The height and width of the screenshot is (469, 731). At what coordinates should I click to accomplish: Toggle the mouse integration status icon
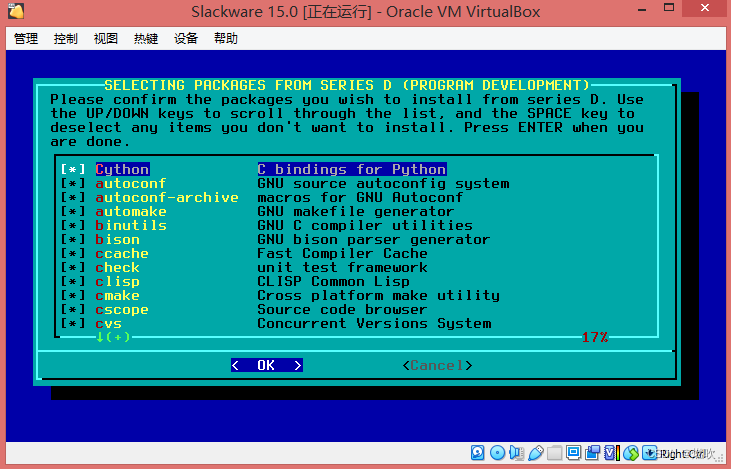pyautogui.click(x=631, y=452)
